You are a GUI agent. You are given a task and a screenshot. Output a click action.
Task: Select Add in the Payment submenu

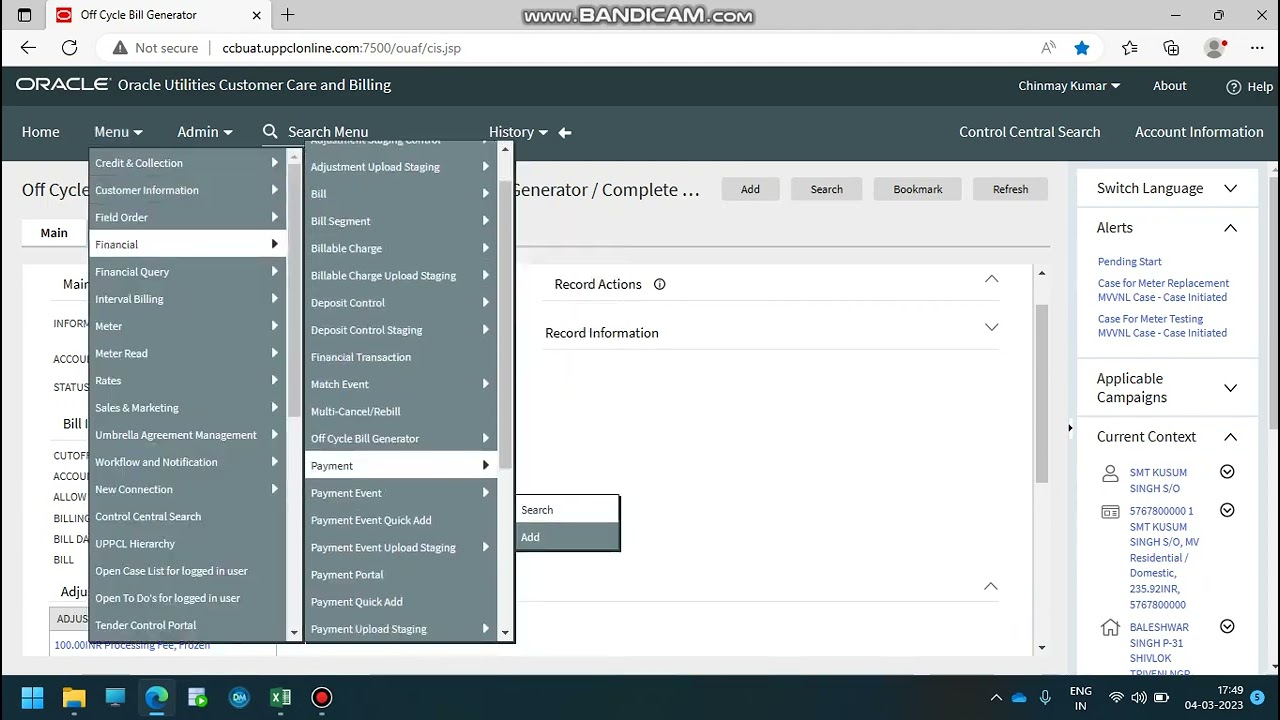567,537
